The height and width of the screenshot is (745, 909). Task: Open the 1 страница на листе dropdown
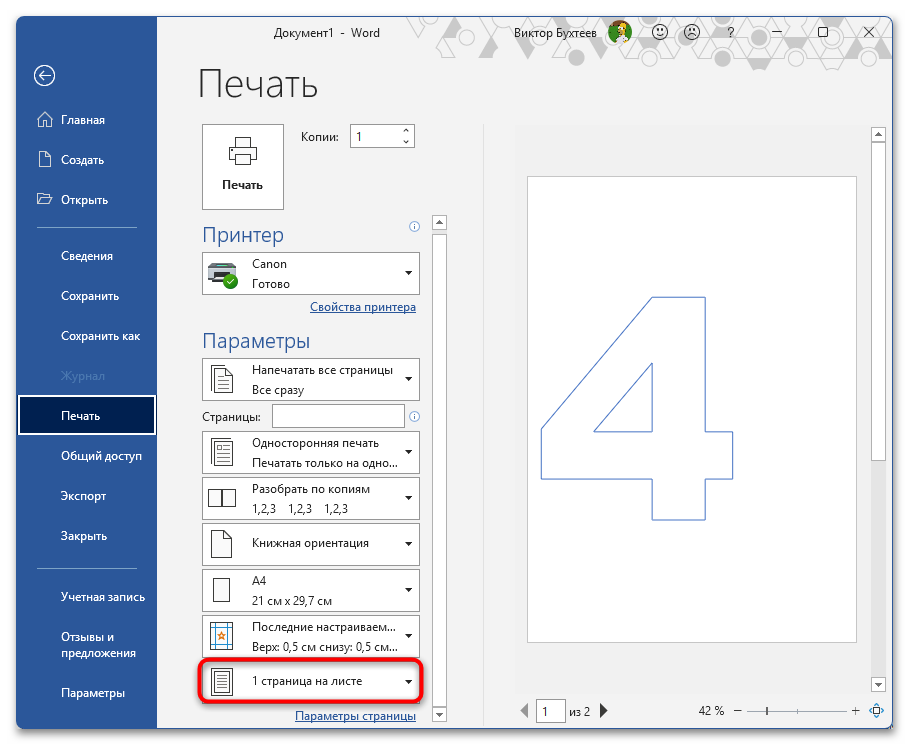pos(311,681)
